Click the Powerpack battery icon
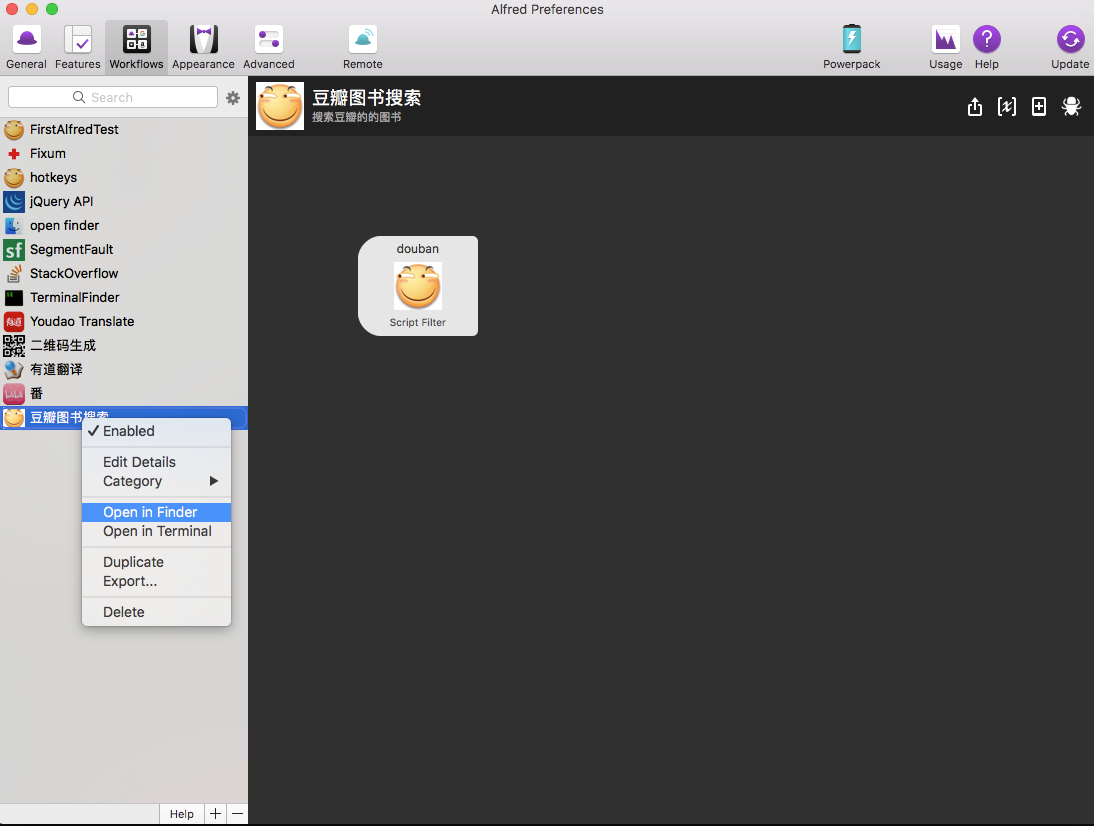This screenshot has height=826, width=1094. pyautogui.click(x=851, y=39)
